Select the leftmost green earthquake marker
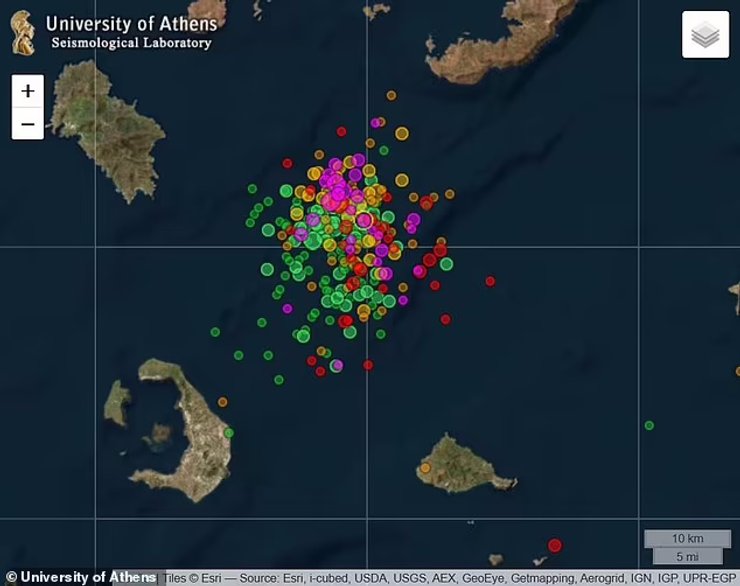This screenshot has height=586, width=740. tap(215, 332)
